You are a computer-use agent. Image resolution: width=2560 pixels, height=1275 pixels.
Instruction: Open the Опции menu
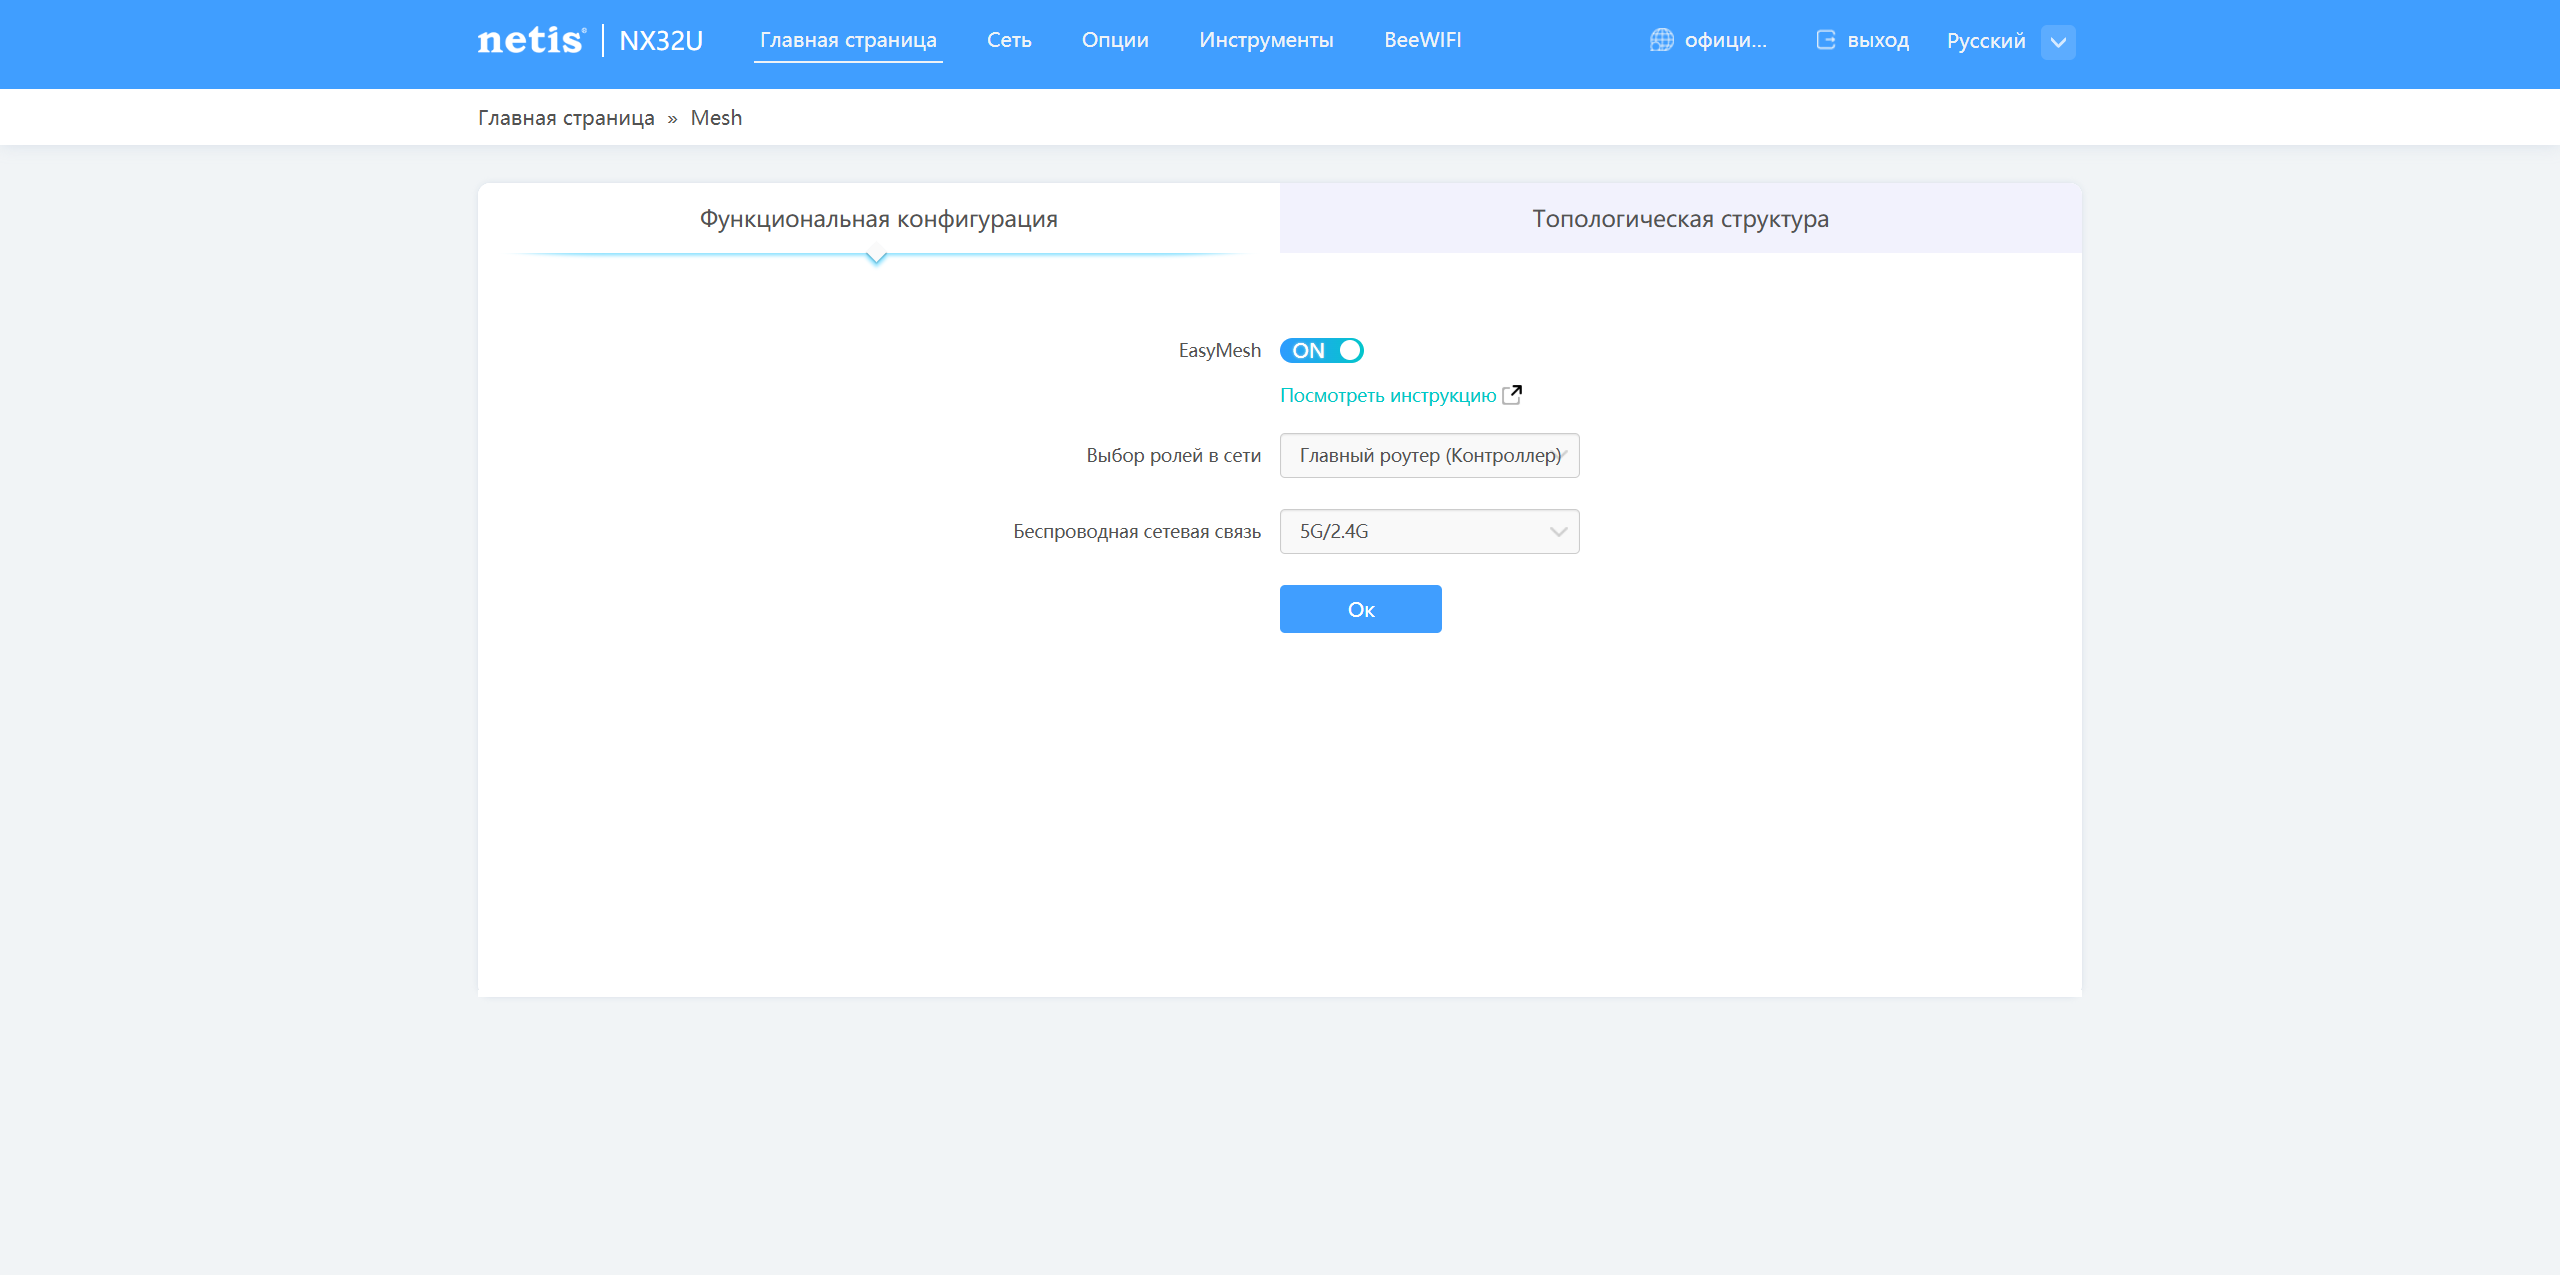(x=1114, y=40)
